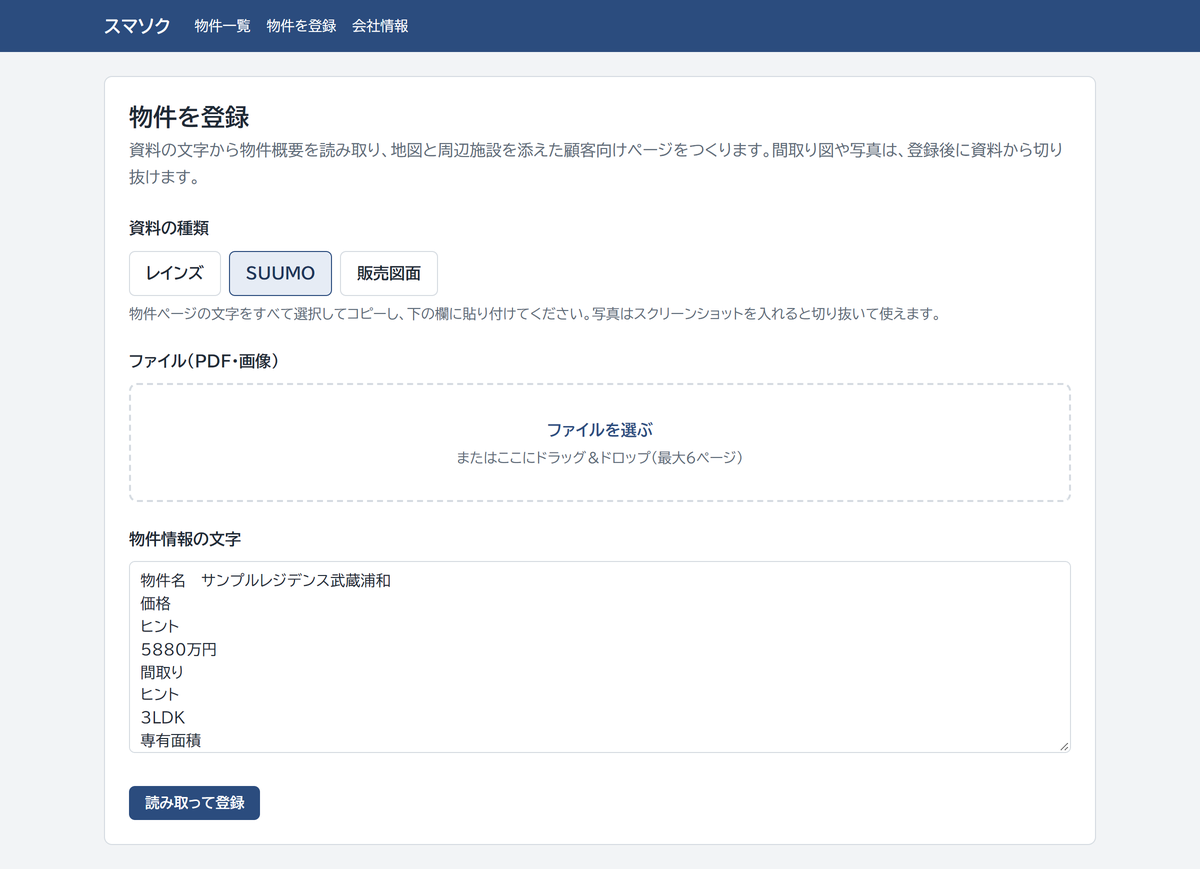Open 会社情報 in the navigation bar
The height and width of the screenshot is (869, 1200).
380,26
